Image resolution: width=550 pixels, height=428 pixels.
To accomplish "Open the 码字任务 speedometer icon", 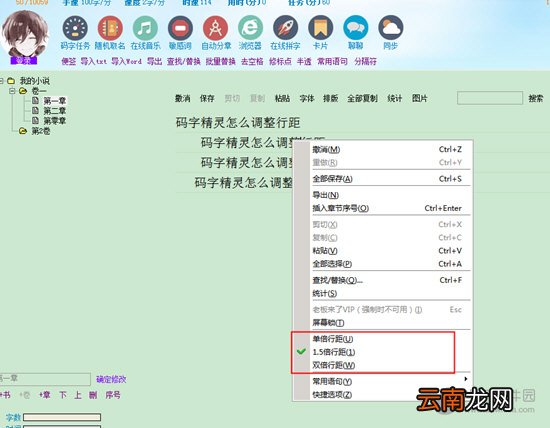I will coord(75,28).
